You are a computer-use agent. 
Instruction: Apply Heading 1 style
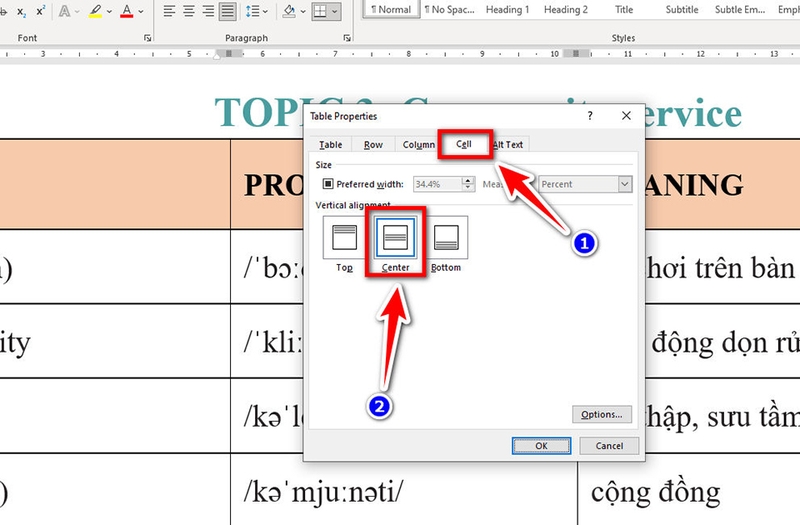click(507, 9)
